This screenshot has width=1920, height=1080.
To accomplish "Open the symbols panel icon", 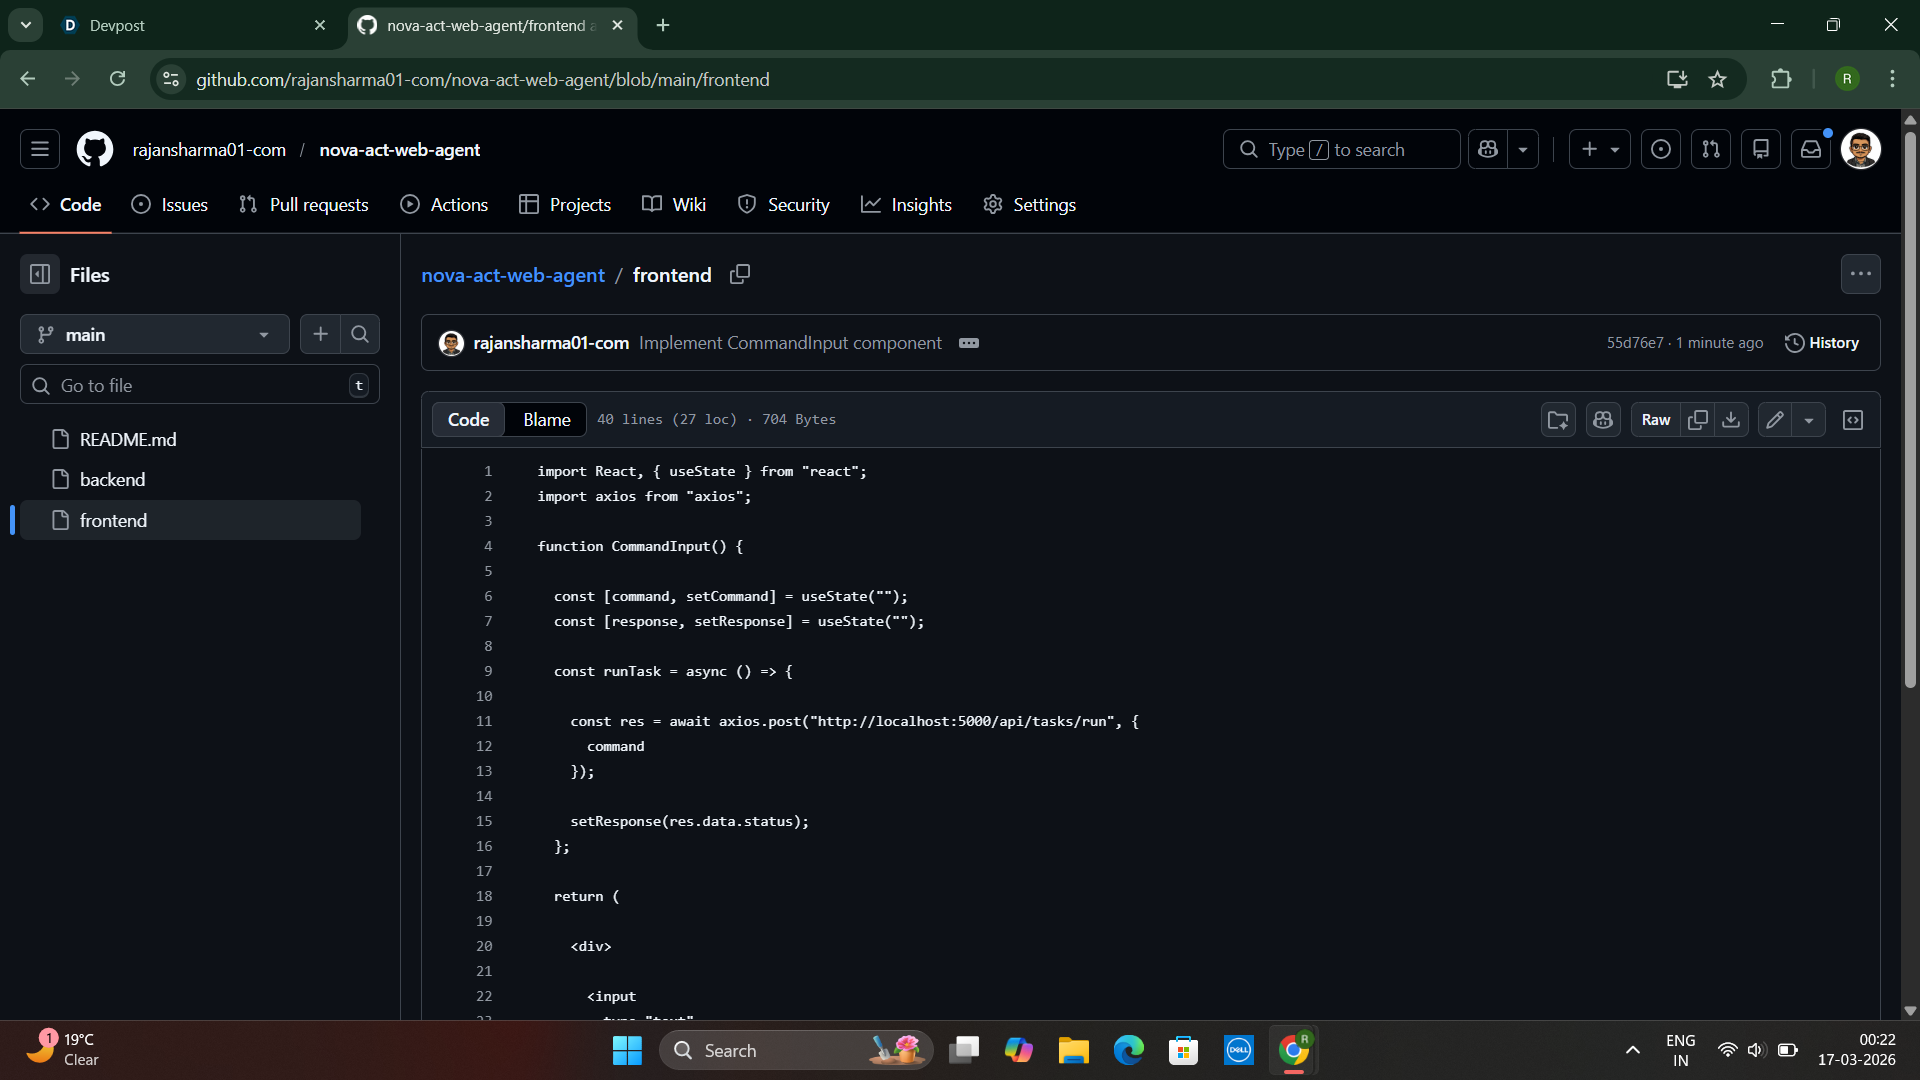I will point(1853,420).
